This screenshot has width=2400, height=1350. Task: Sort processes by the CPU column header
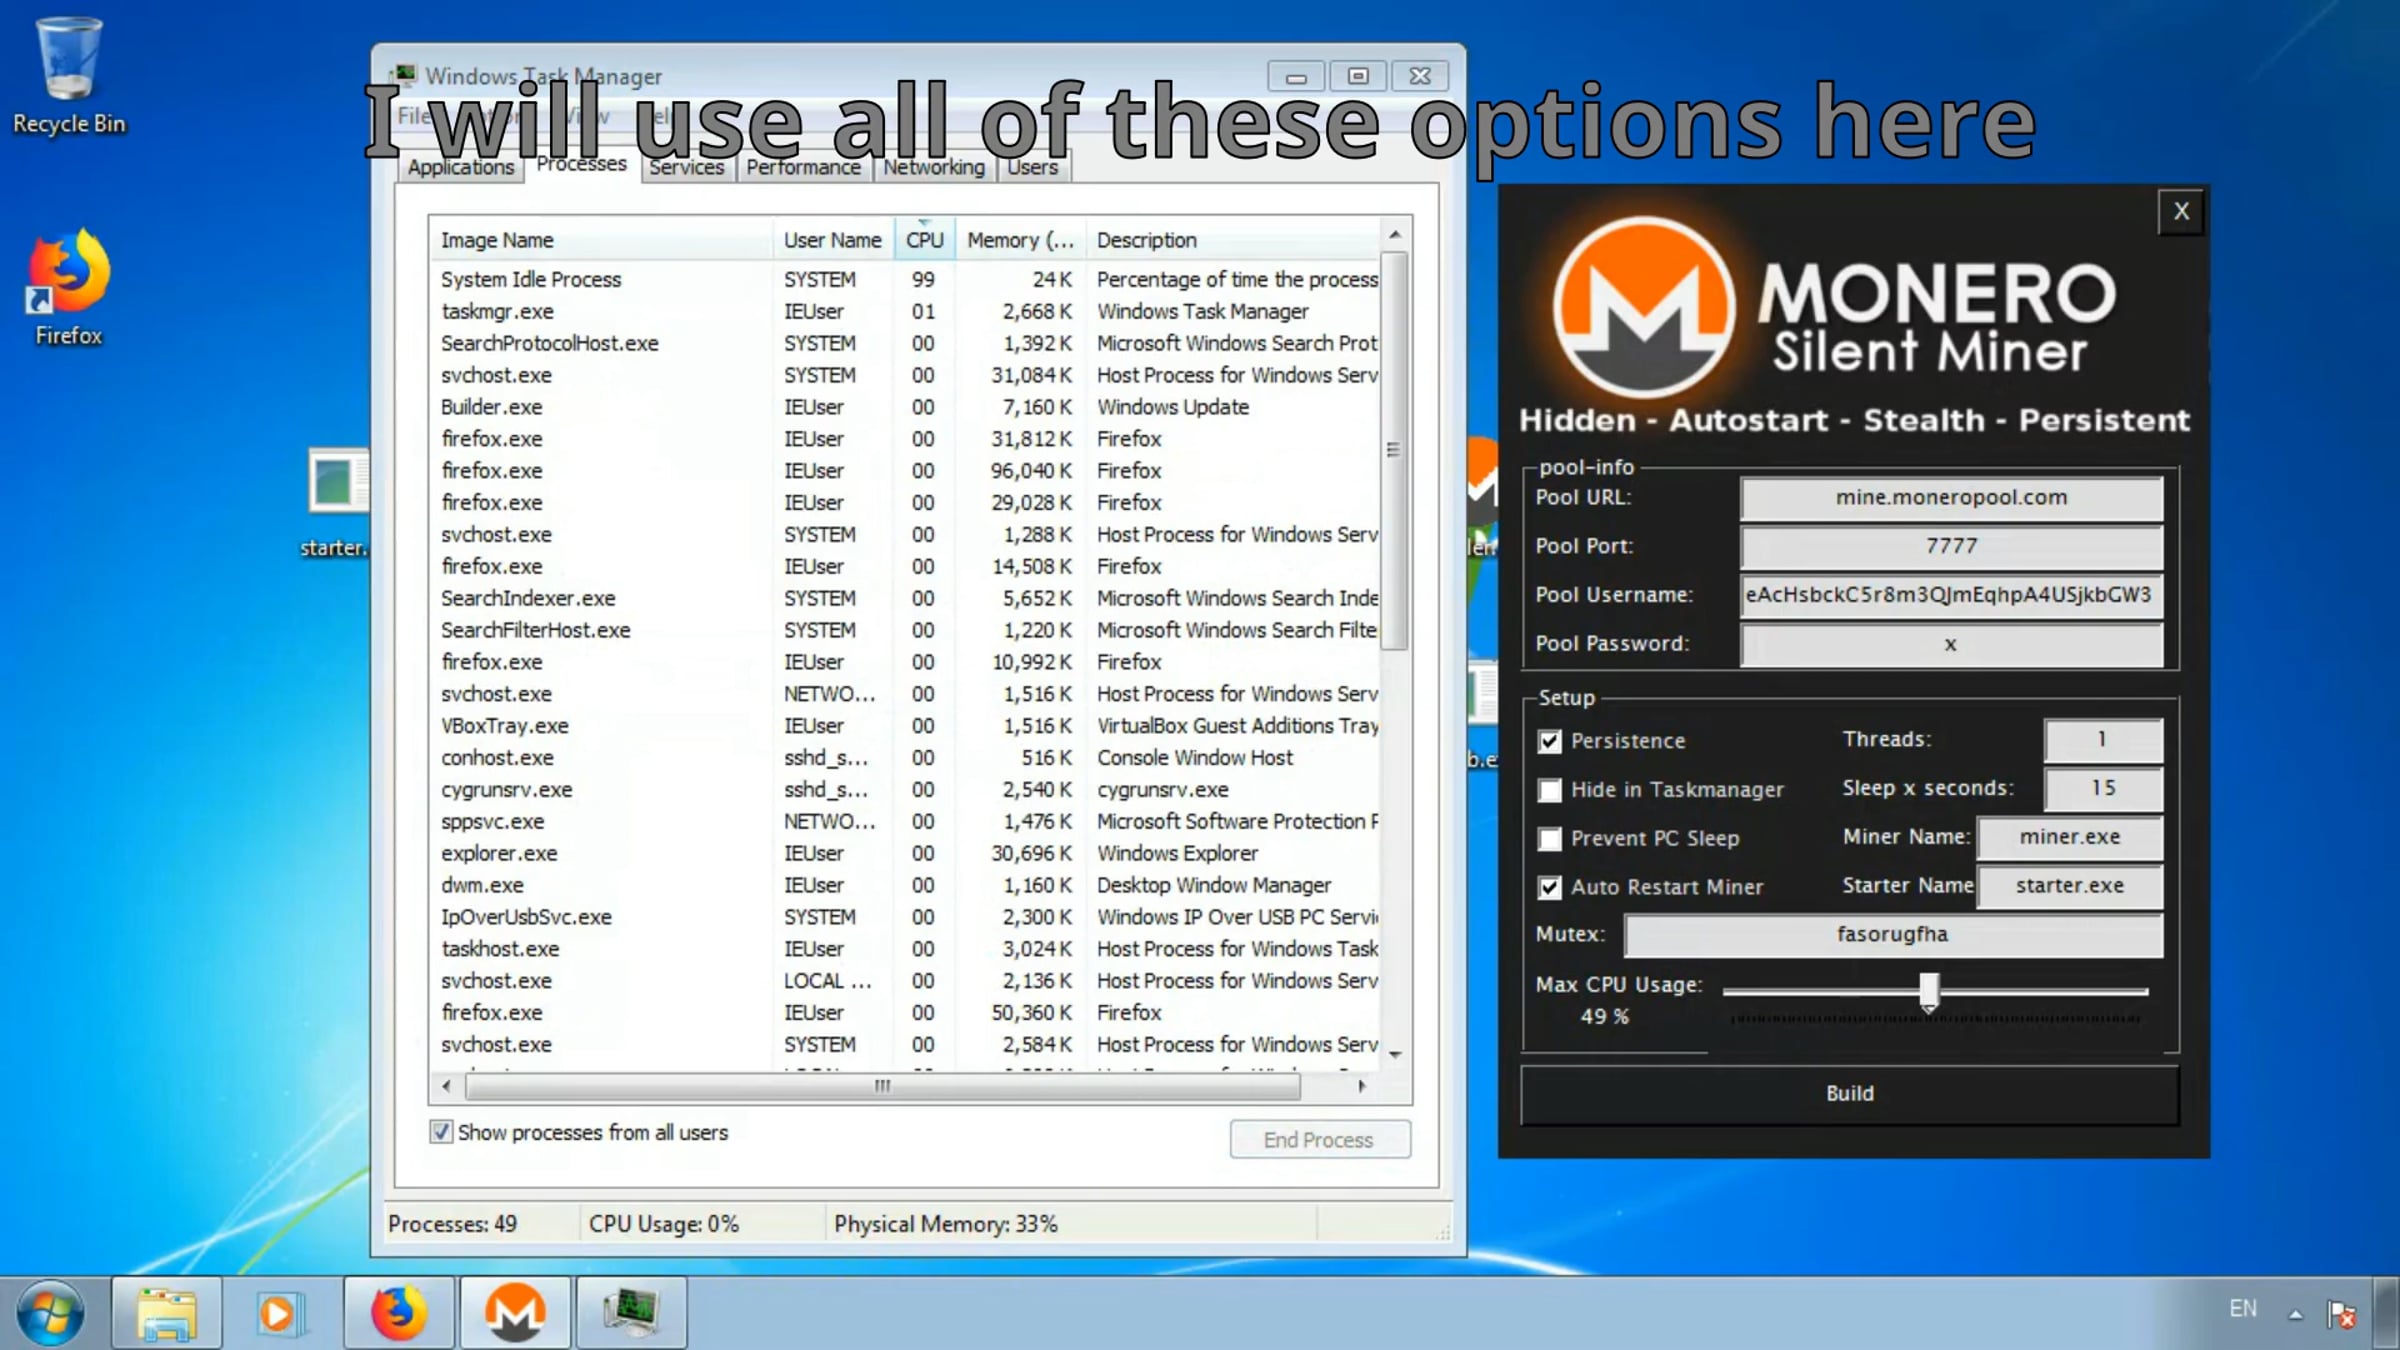(x=924, y=240)
